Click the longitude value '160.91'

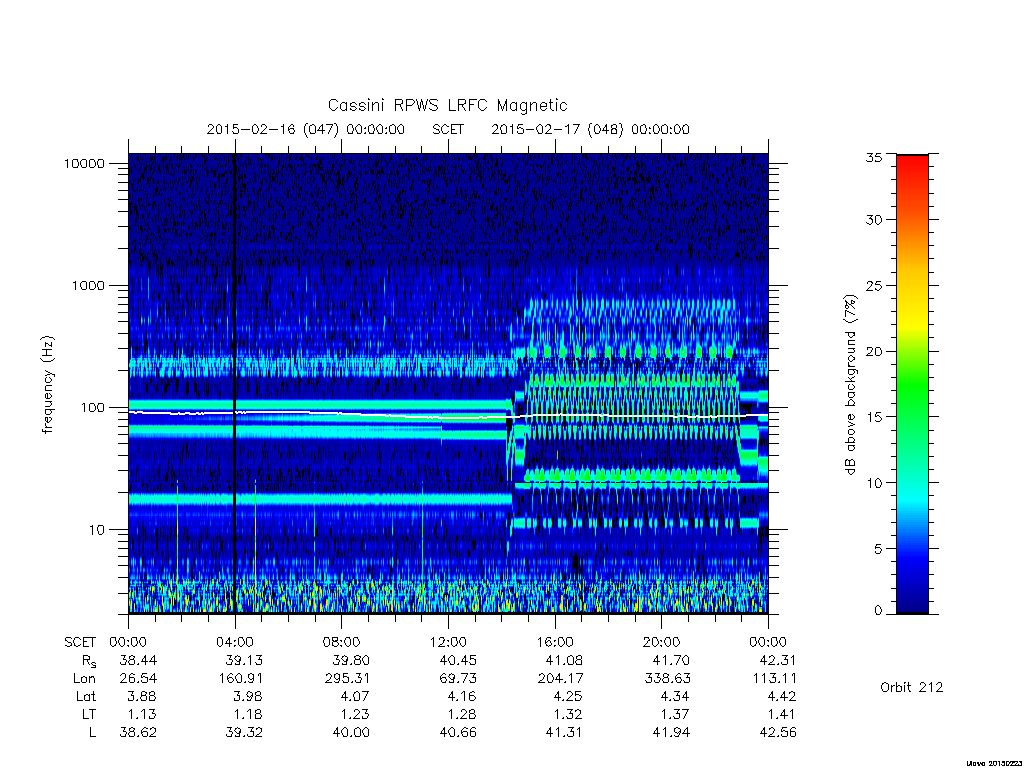point(240,679)
